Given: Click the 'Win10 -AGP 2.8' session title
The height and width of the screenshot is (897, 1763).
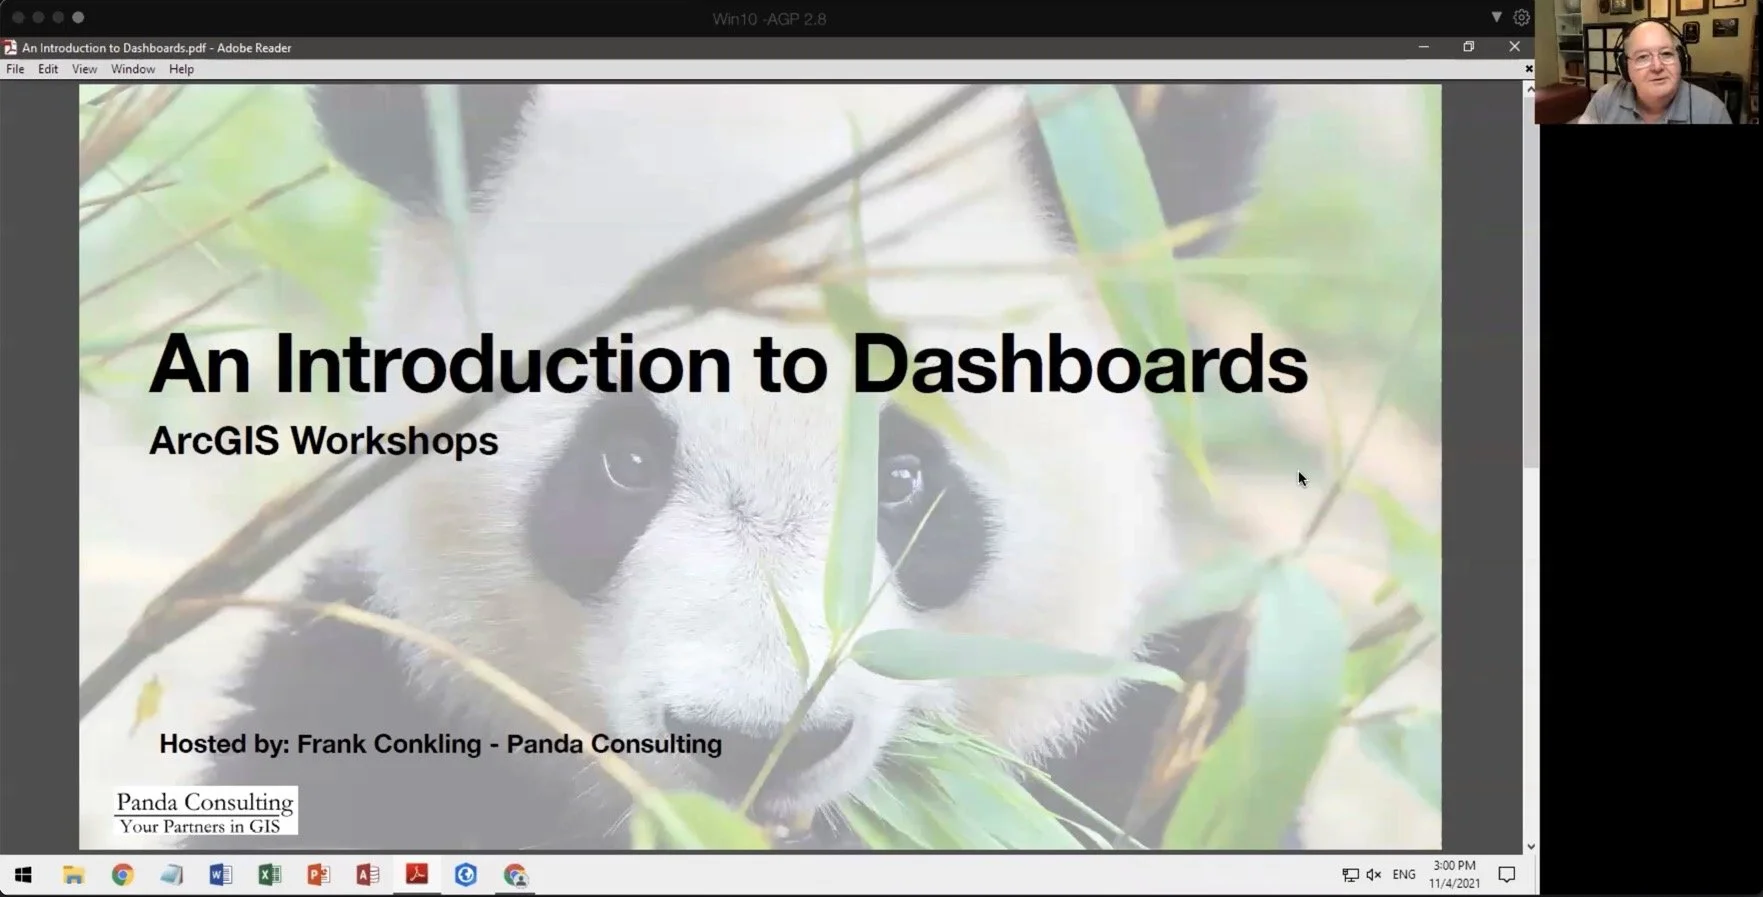Looking at the screenshot, I should pos(769,18).
